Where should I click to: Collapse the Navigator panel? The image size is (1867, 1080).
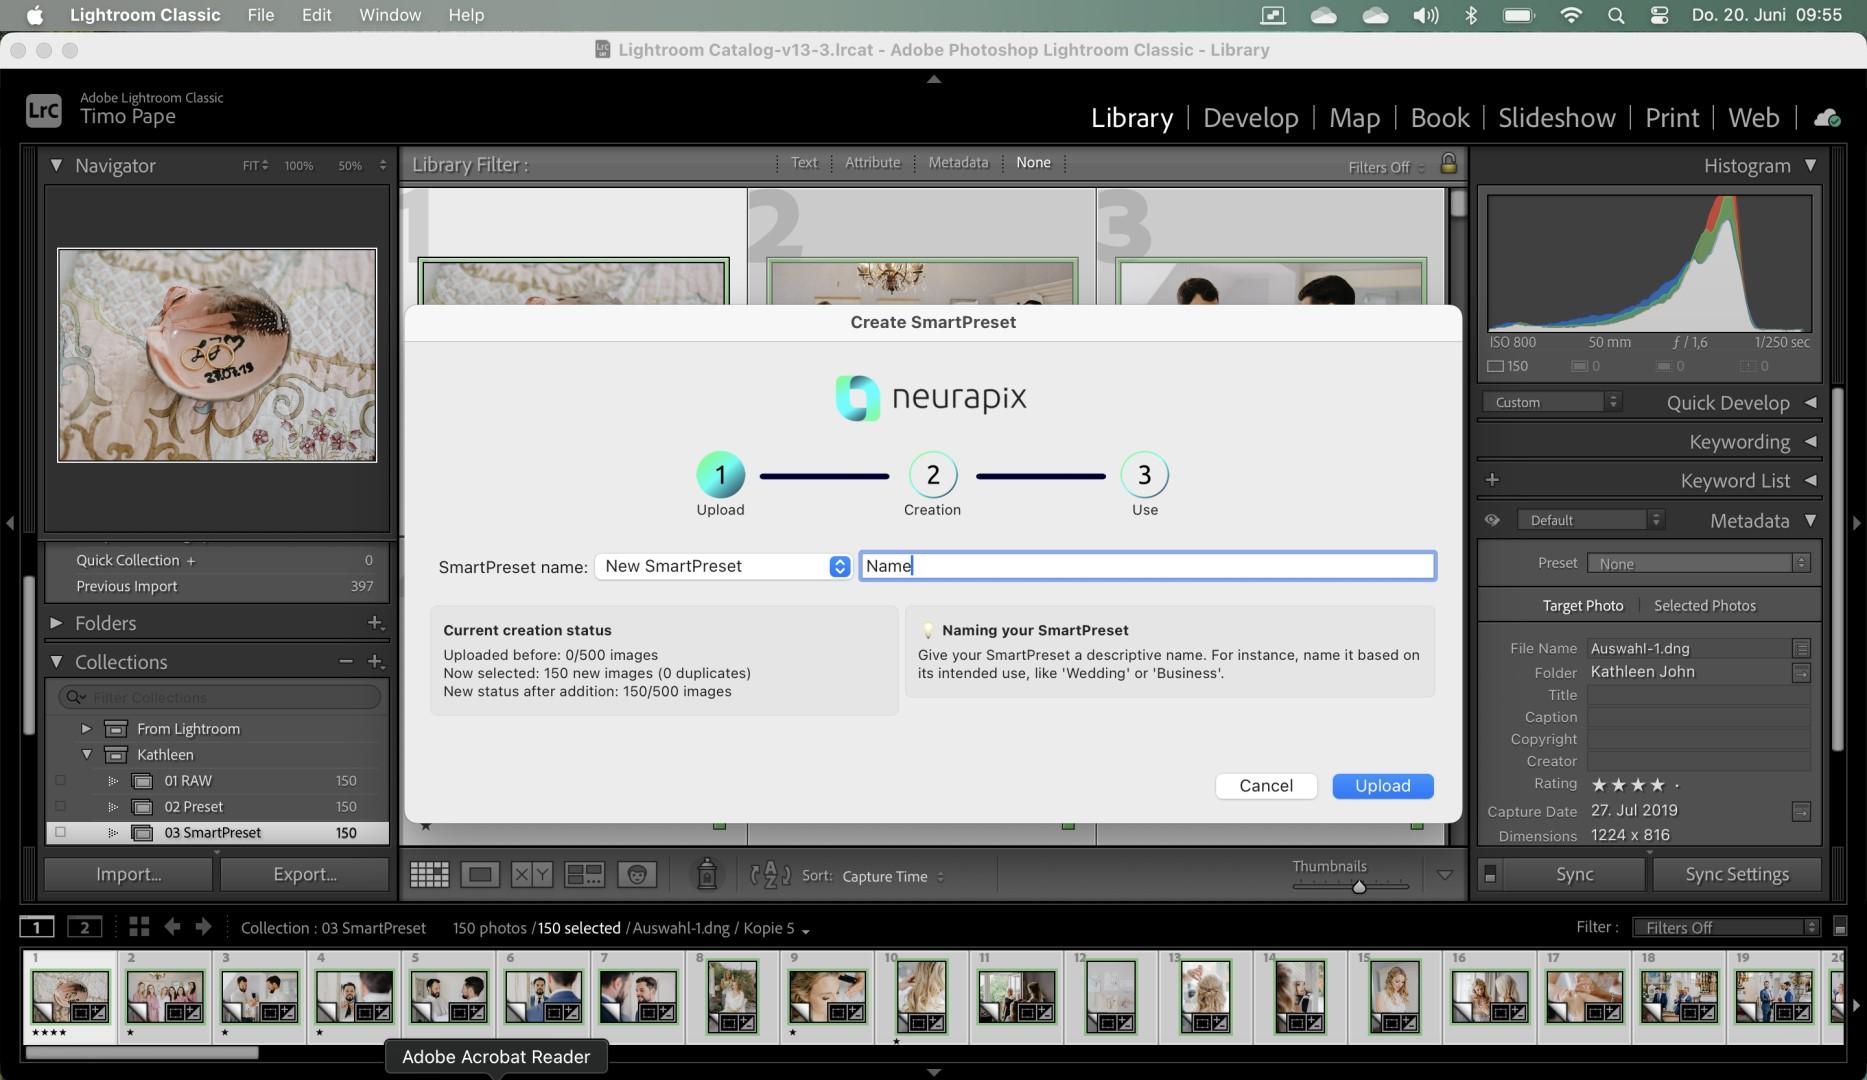57,165
